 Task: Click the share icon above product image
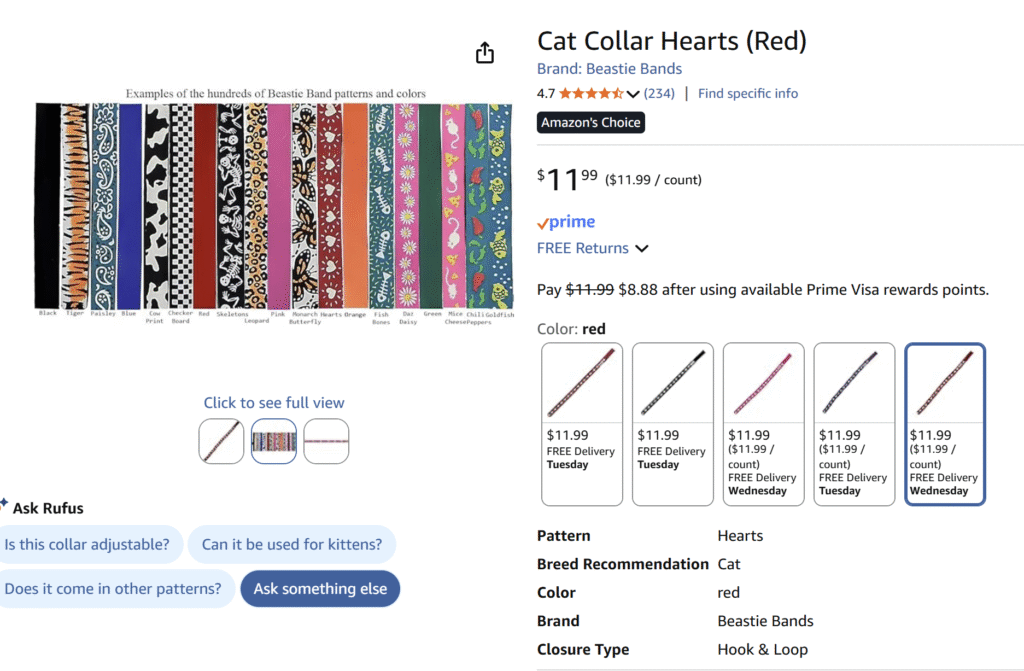click(485, 53)
